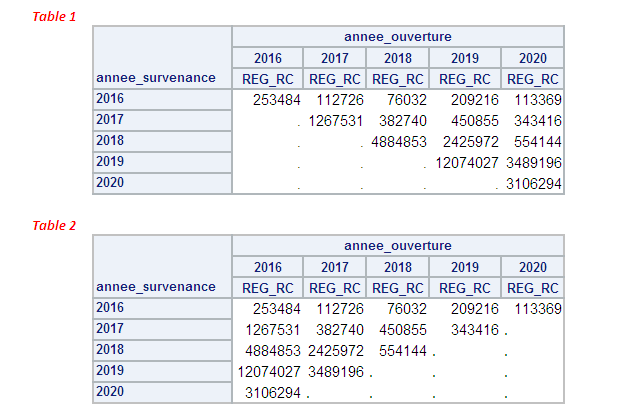Select cell 1267531 in Table 1

pyautogui.click(x=335, y=121)
